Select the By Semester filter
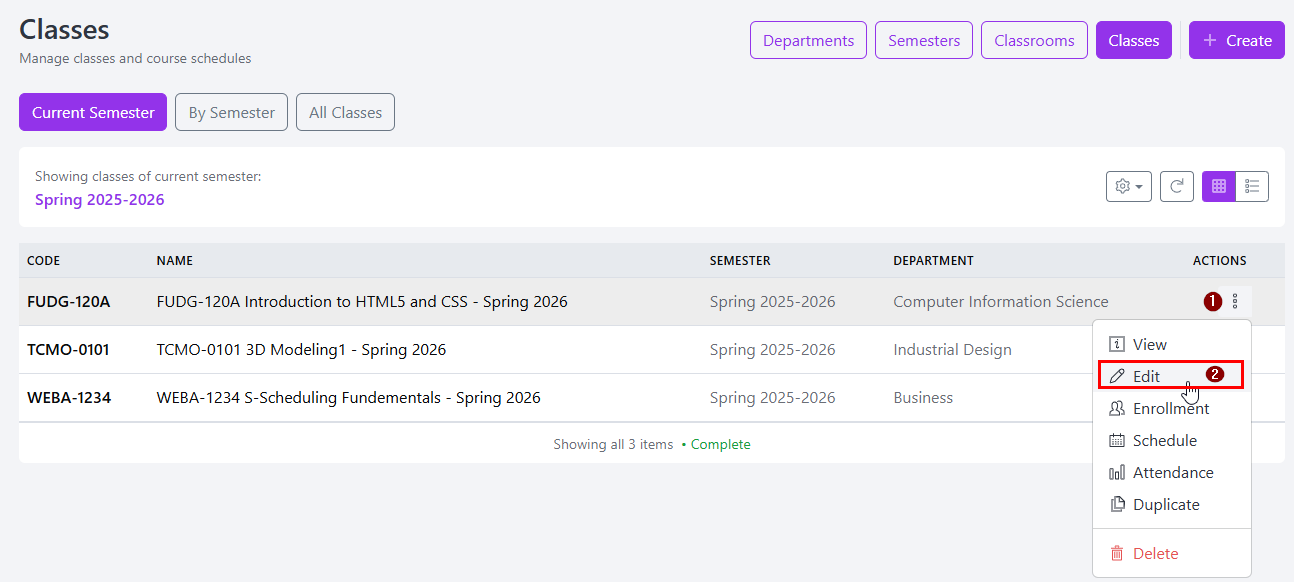Image resolution: width=1294 pixels, height=582 pixels. tap(231, 112)
